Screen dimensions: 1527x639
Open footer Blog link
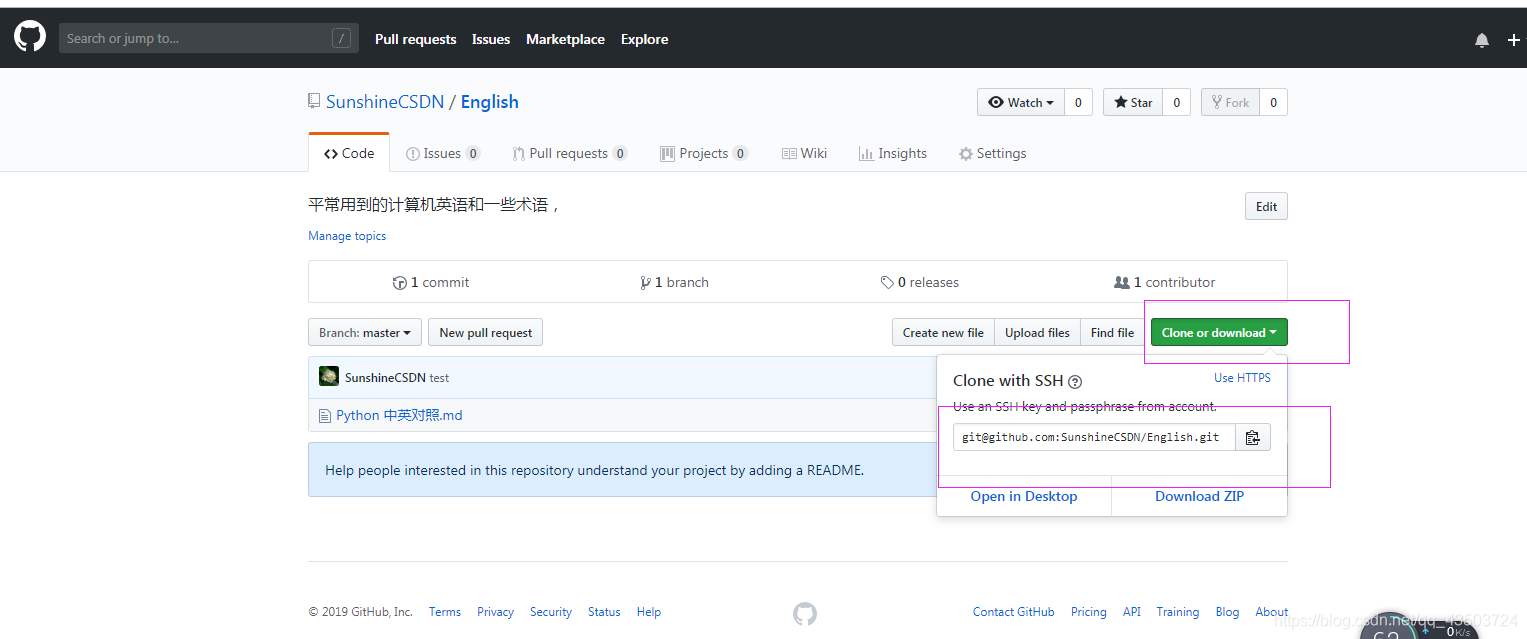1227,612
